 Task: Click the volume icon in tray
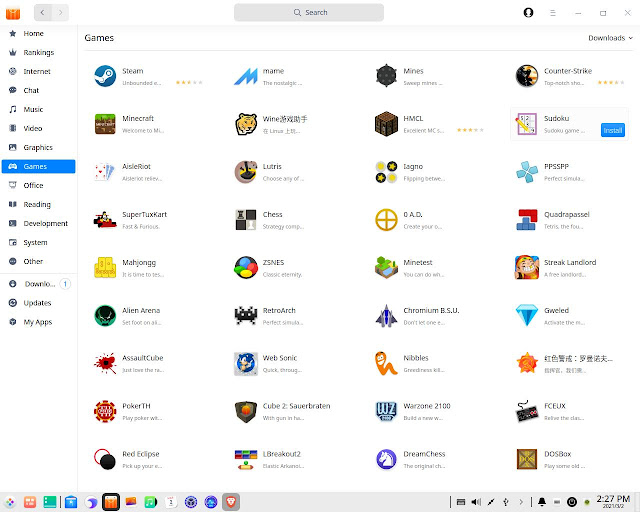(476, 502)
